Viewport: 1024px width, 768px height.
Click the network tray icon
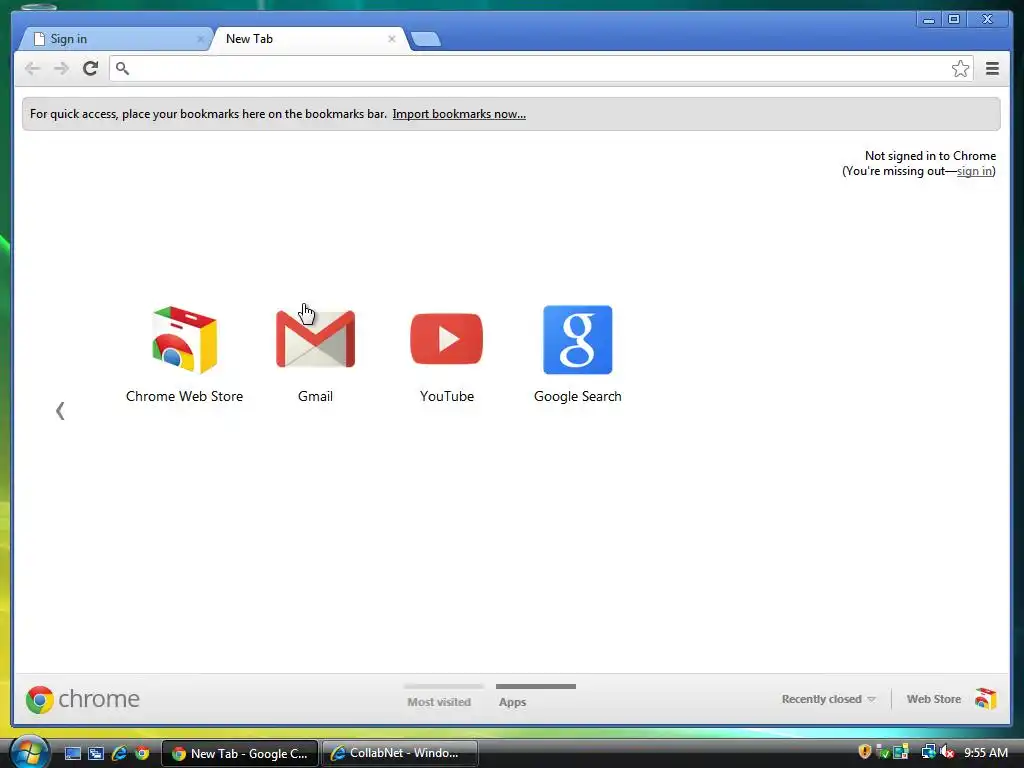point(928,752)
